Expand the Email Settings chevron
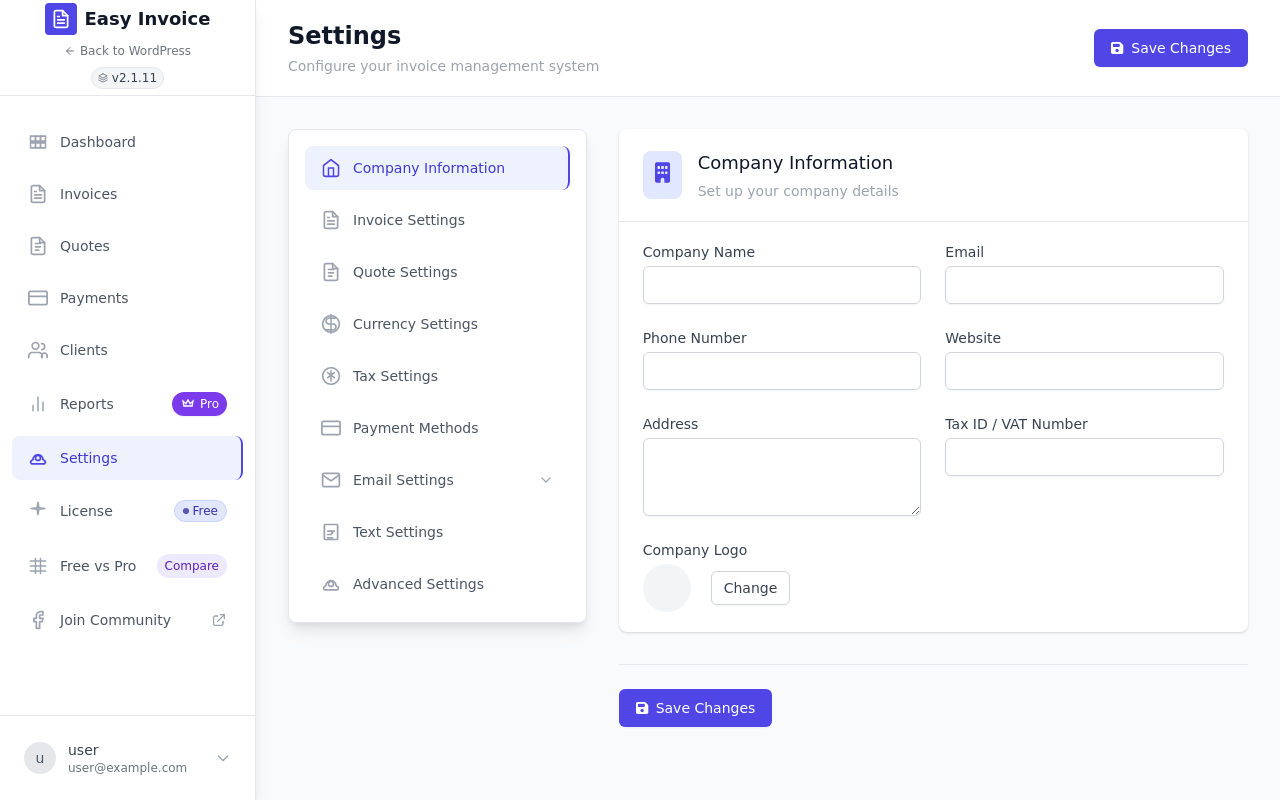 pyautogui.click(x=546, y=480)
